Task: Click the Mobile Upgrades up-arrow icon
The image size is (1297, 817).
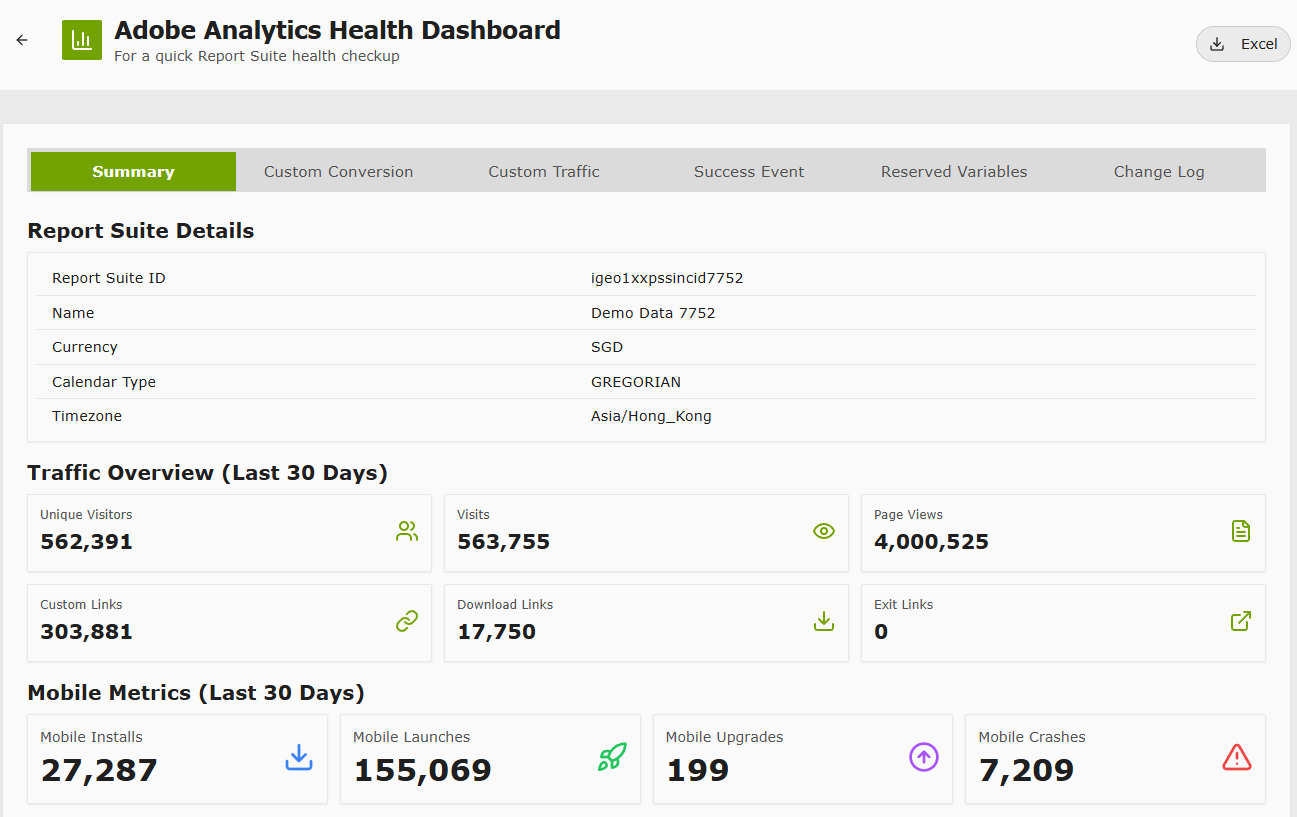Action: [x=924, y=758]
